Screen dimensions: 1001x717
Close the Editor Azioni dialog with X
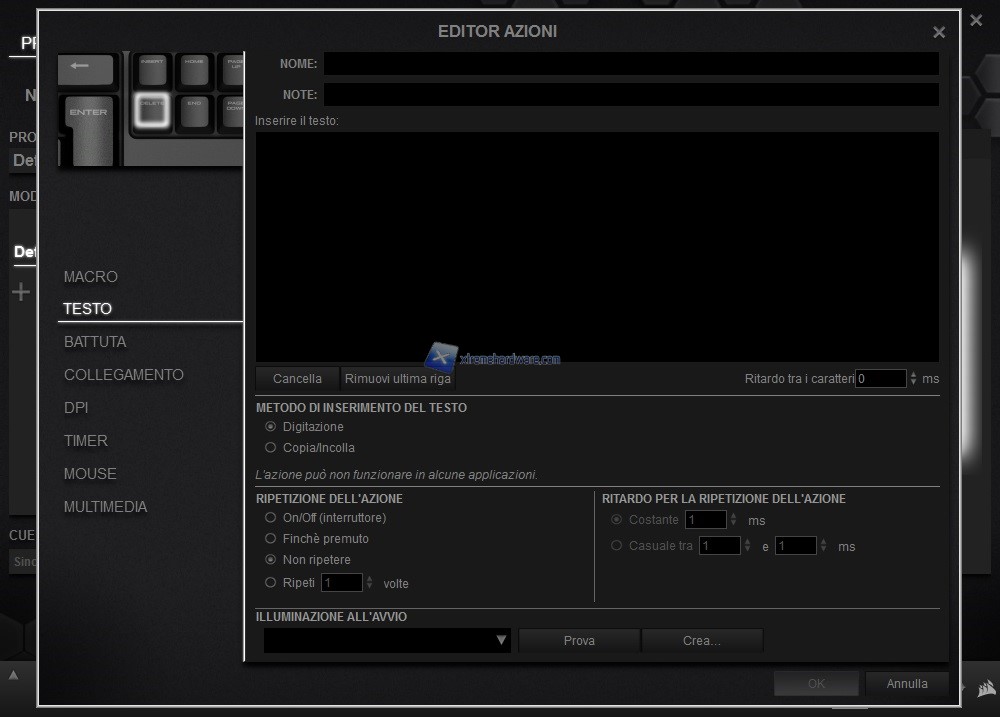pos(938,32)
